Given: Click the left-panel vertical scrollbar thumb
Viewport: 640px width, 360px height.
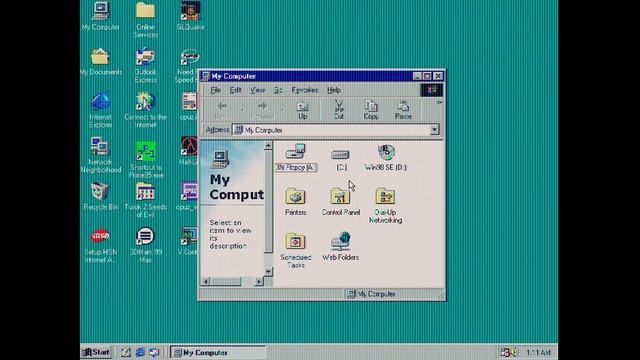Looking at the screenshot, I should [x=268, y=201].
